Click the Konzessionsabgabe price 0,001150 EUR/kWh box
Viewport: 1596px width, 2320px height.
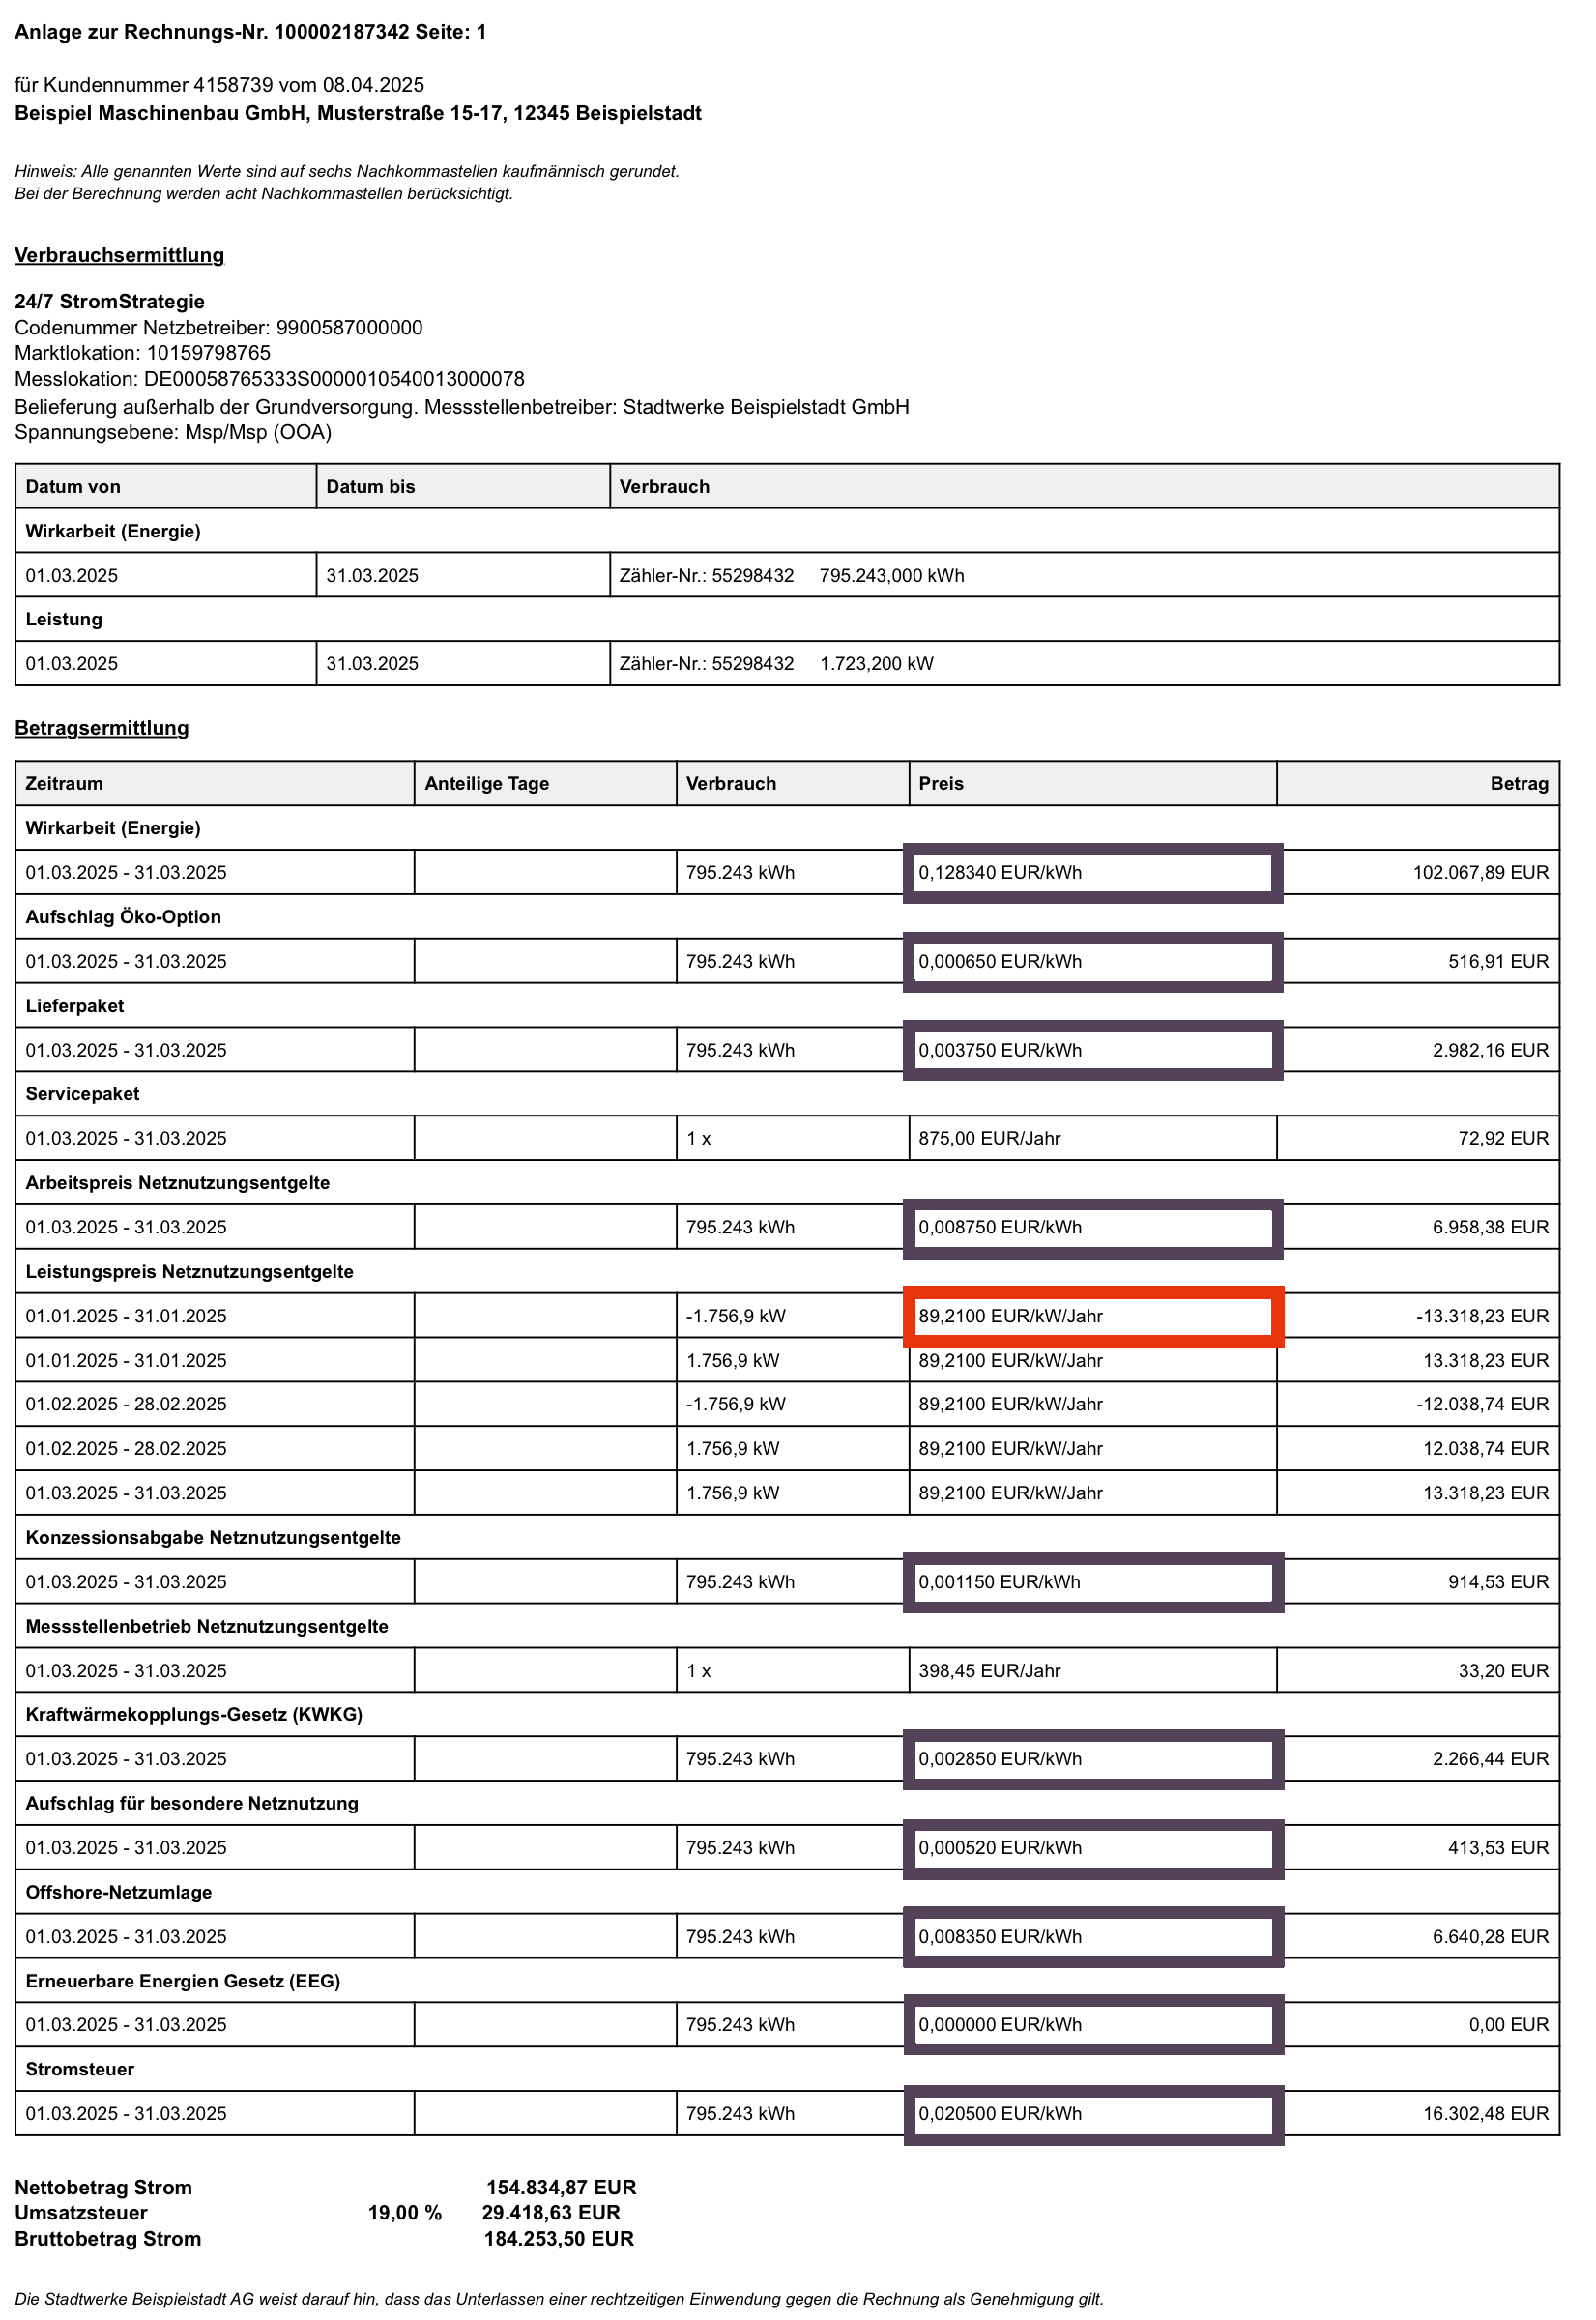coord(1093,1582)
